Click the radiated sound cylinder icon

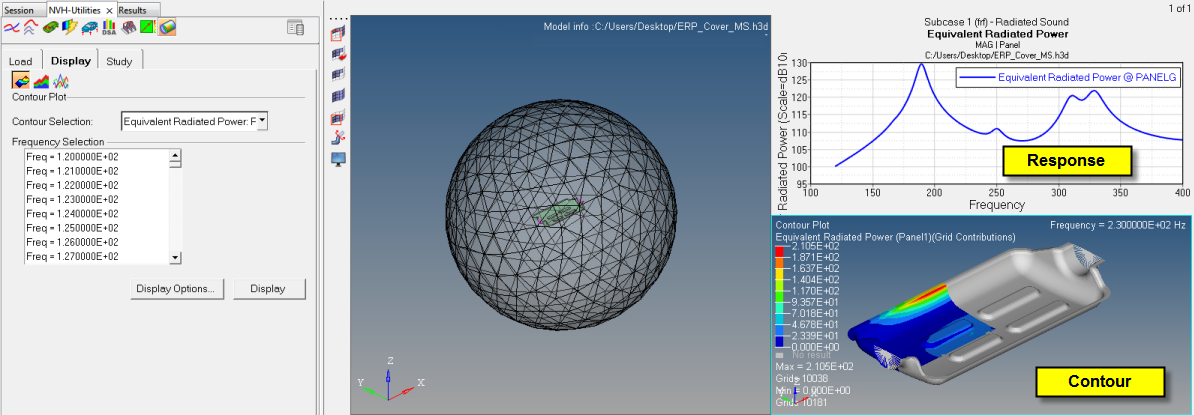point(167,27)
